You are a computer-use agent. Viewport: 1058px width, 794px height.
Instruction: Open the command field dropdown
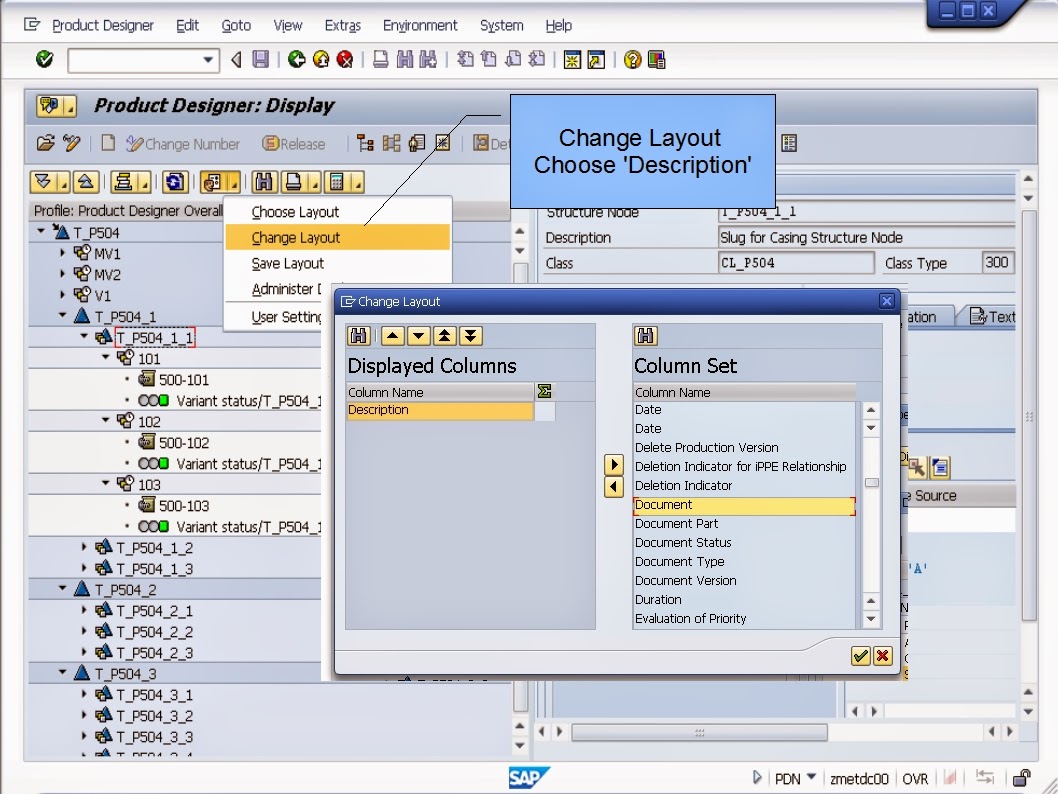pos(208,60)
